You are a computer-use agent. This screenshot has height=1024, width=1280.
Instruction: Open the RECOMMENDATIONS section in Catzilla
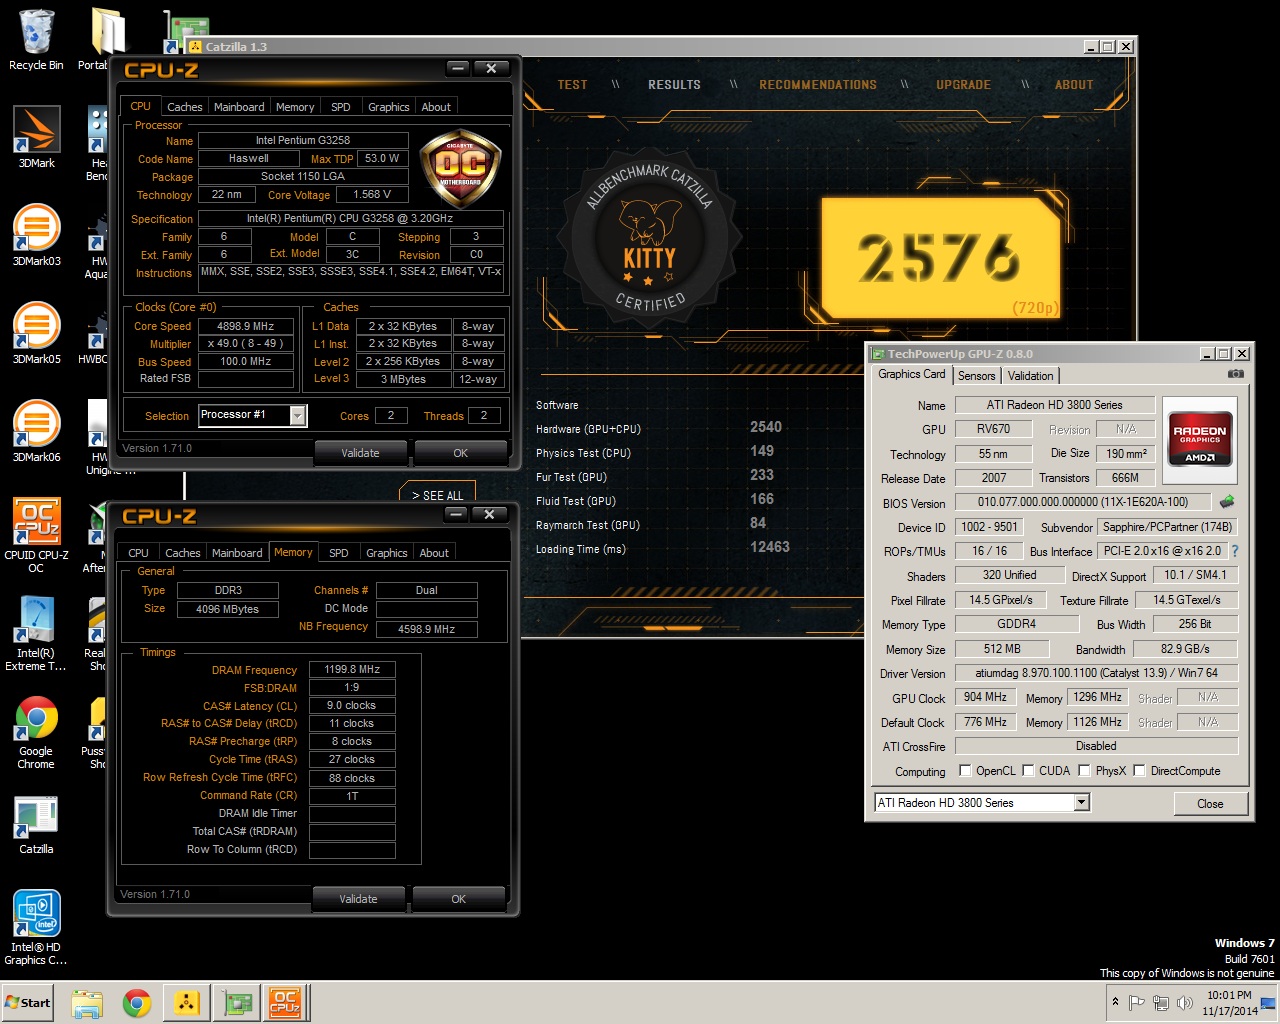click(818, 85)
